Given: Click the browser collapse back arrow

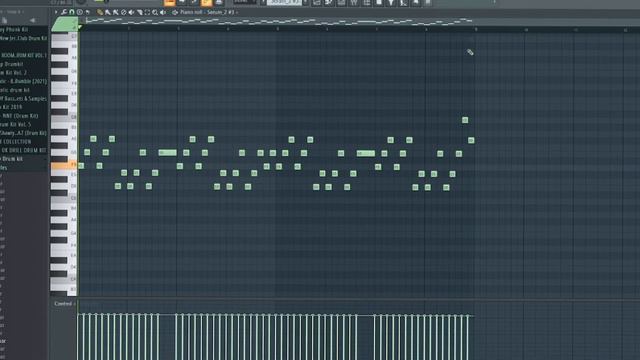Looking at the screenshot, I should (32, 20).
